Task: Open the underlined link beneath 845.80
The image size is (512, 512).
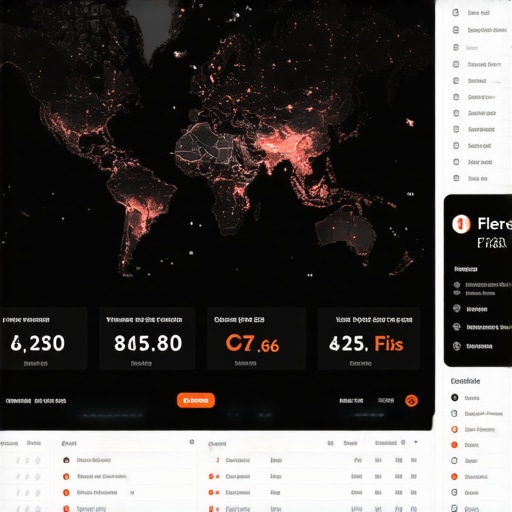Action: [x=141, y=363]
